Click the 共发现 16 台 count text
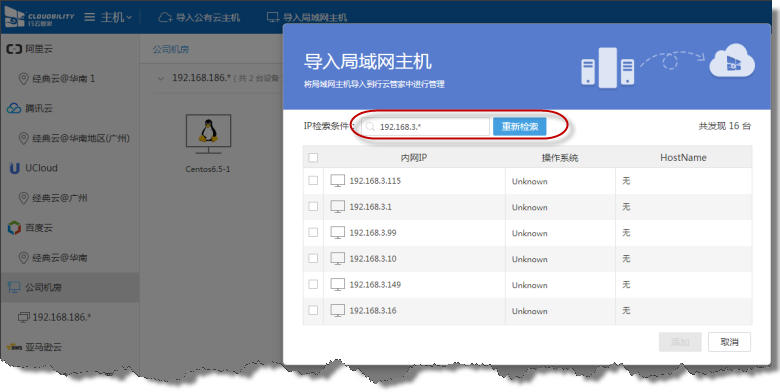This screenshot has width=780, height=392. click(724, 126)
